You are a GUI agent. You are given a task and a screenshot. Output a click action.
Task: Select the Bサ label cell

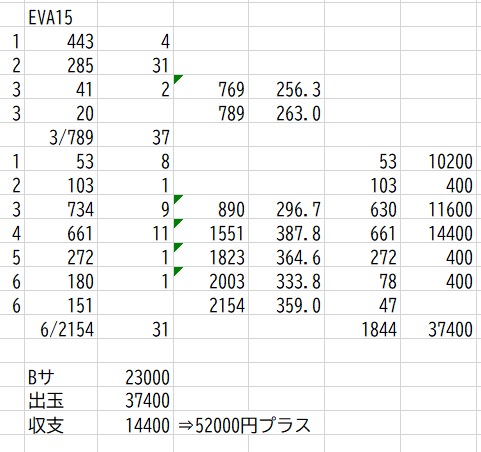61,375
